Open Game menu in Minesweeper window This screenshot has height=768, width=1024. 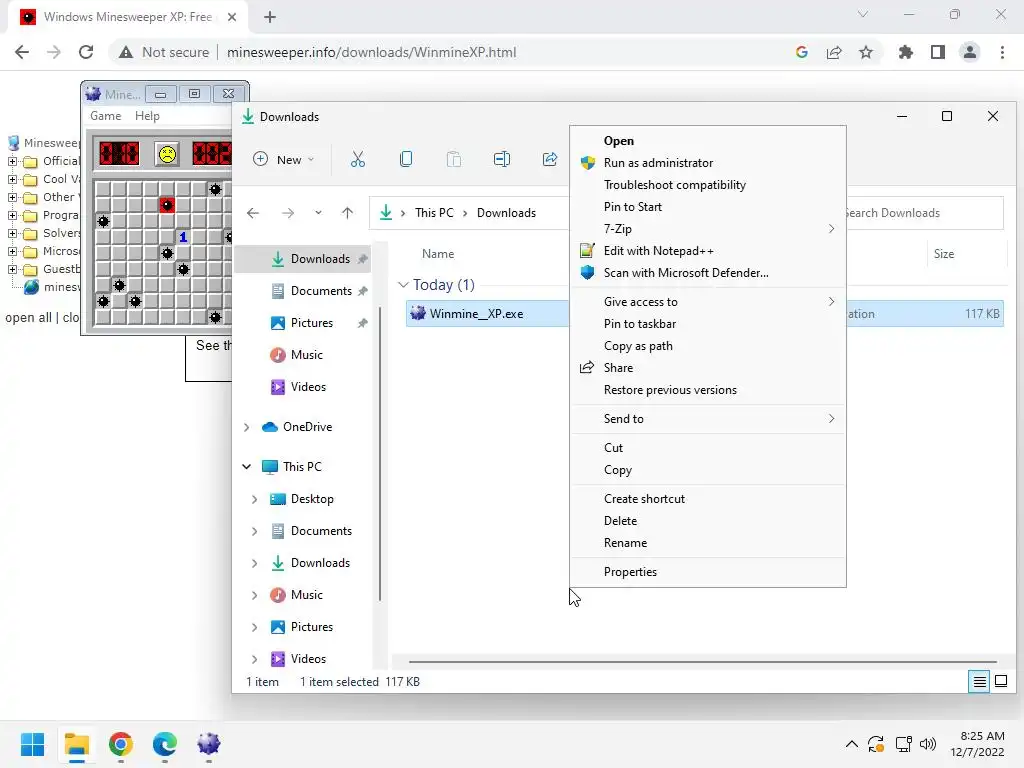pos(106,116)
